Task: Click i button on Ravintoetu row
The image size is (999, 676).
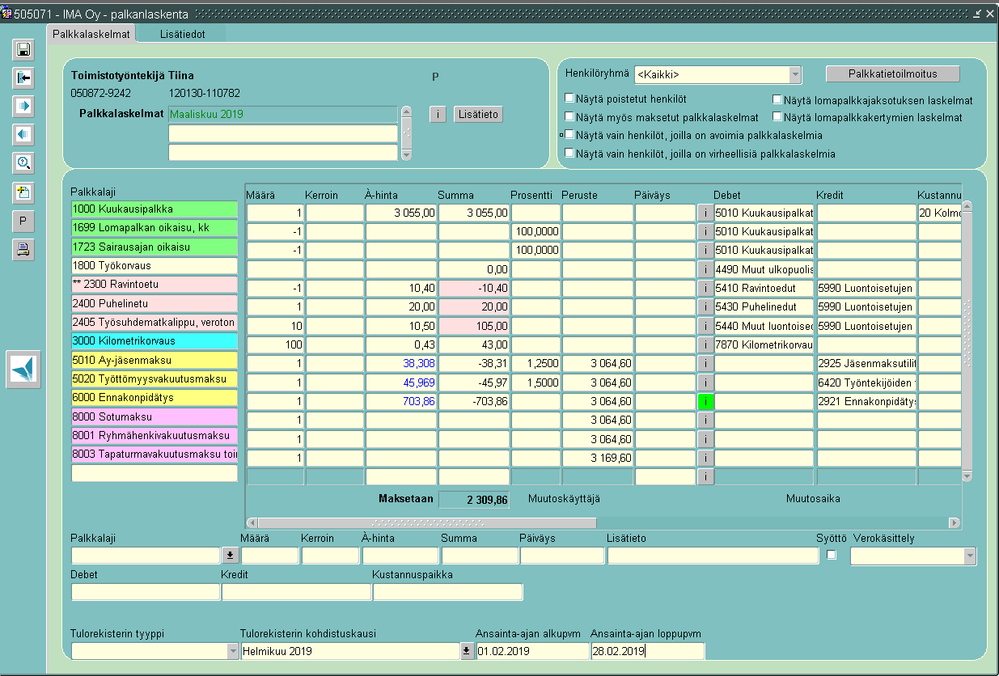Action: coord(705,288)
